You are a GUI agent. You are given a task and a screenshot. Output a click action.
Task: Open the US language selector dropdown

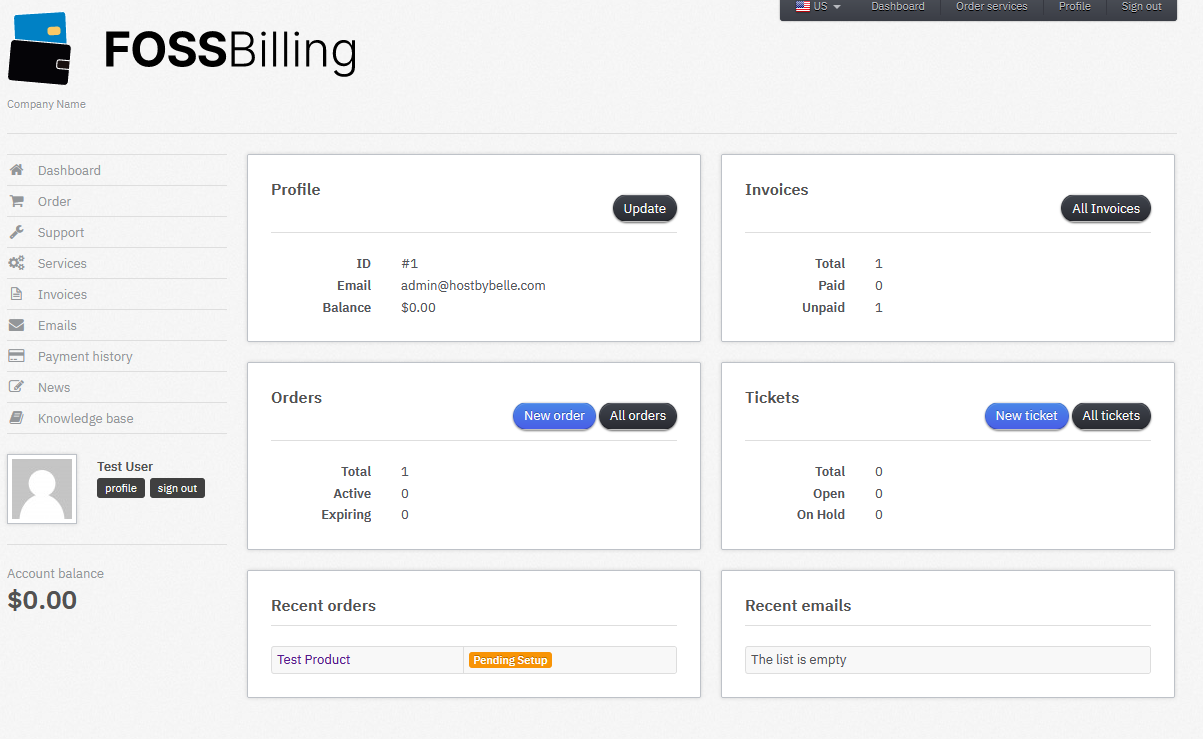[817, 6]
